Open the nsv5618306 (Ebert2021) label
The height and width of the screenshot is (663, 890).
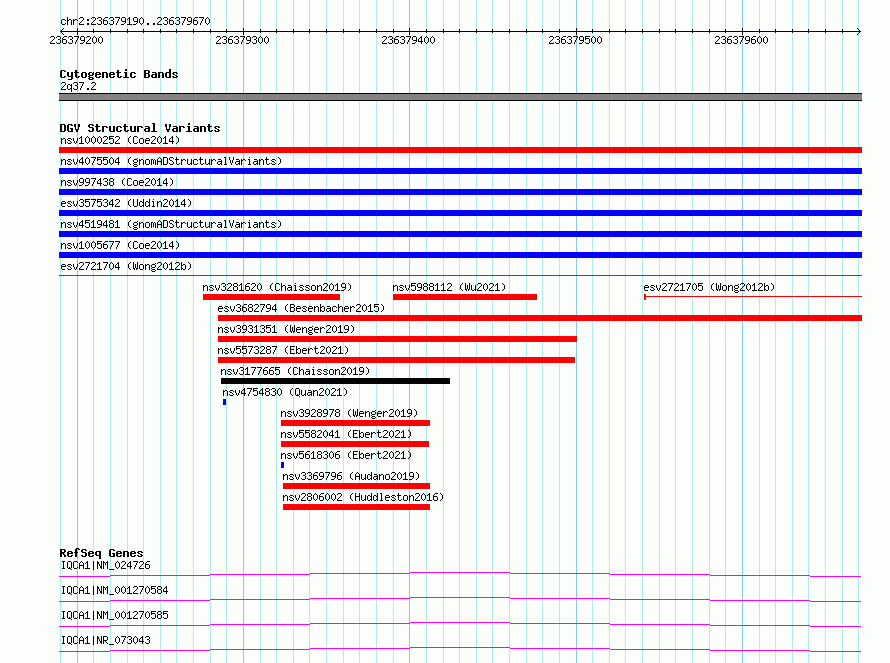pyautogui.click(x=346, y=455)
